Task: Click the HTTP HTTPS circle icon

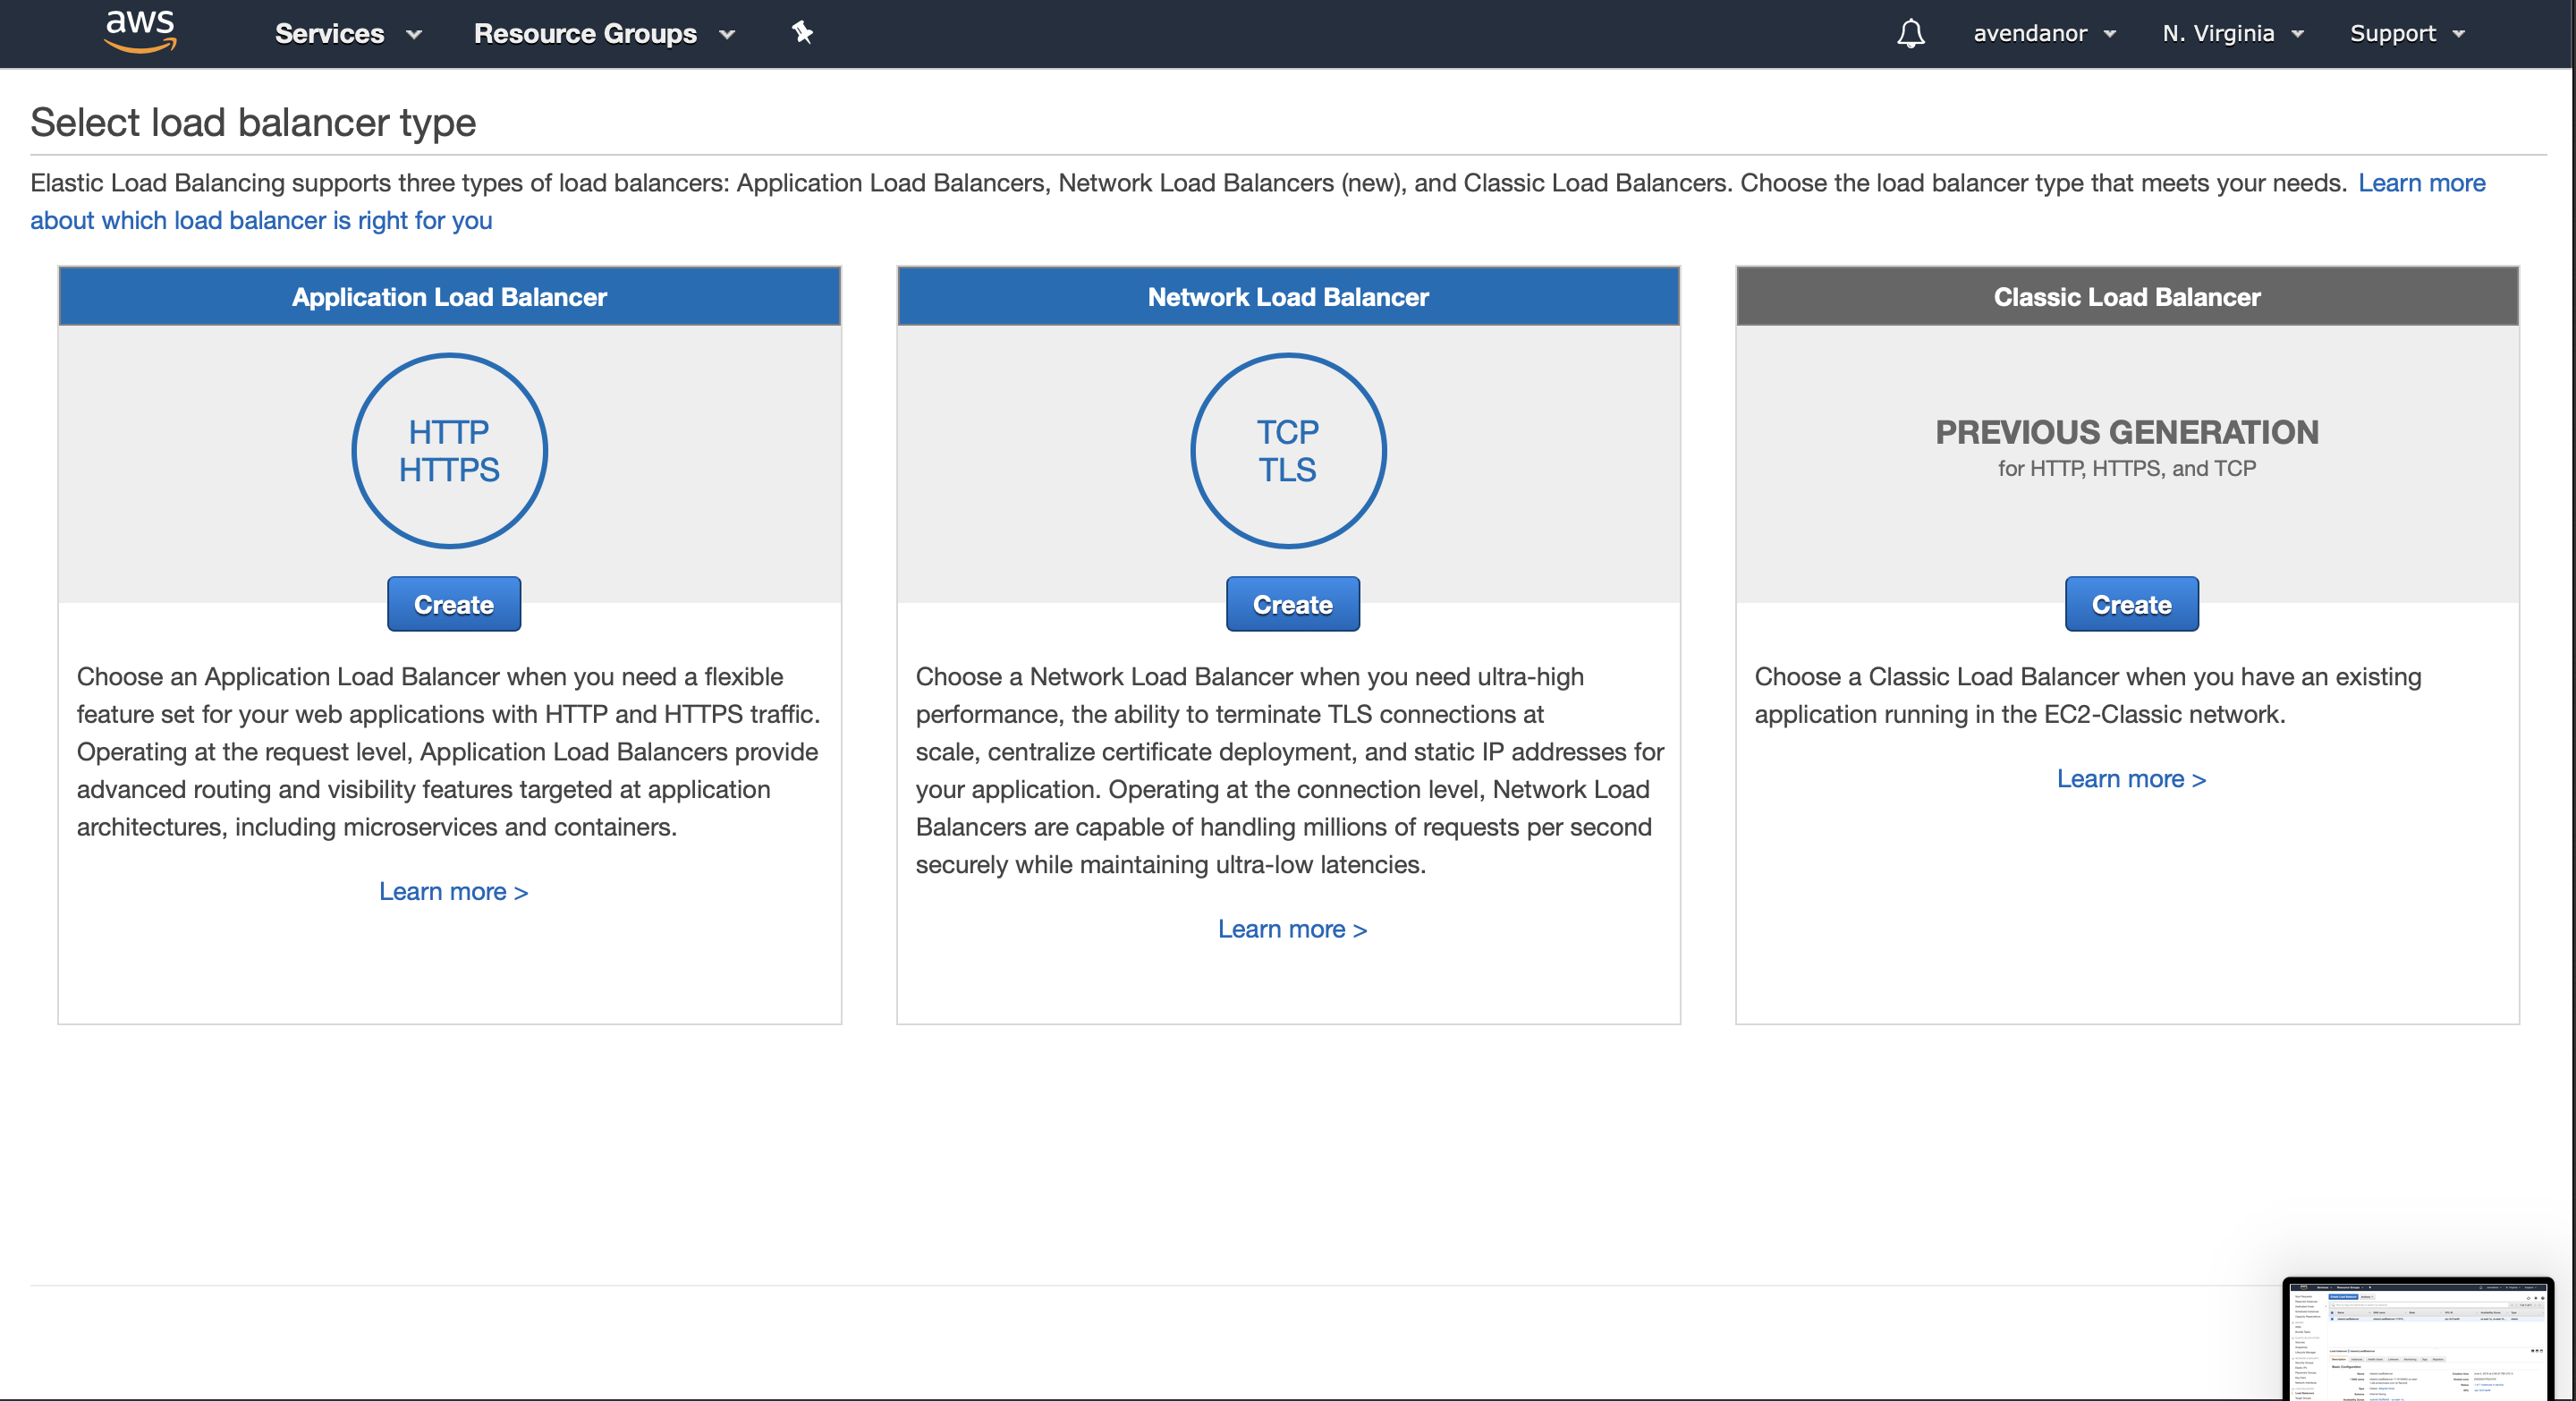Action: pos(449,451)
